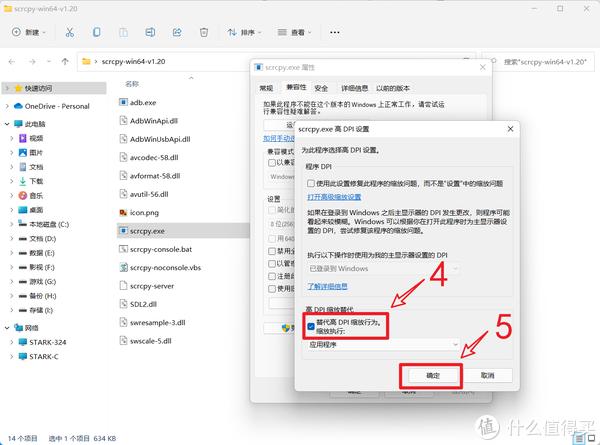Click the Cut scissors icon in toolbar
600x445 pixels.
pyautogui.click(x=70, y=33)
